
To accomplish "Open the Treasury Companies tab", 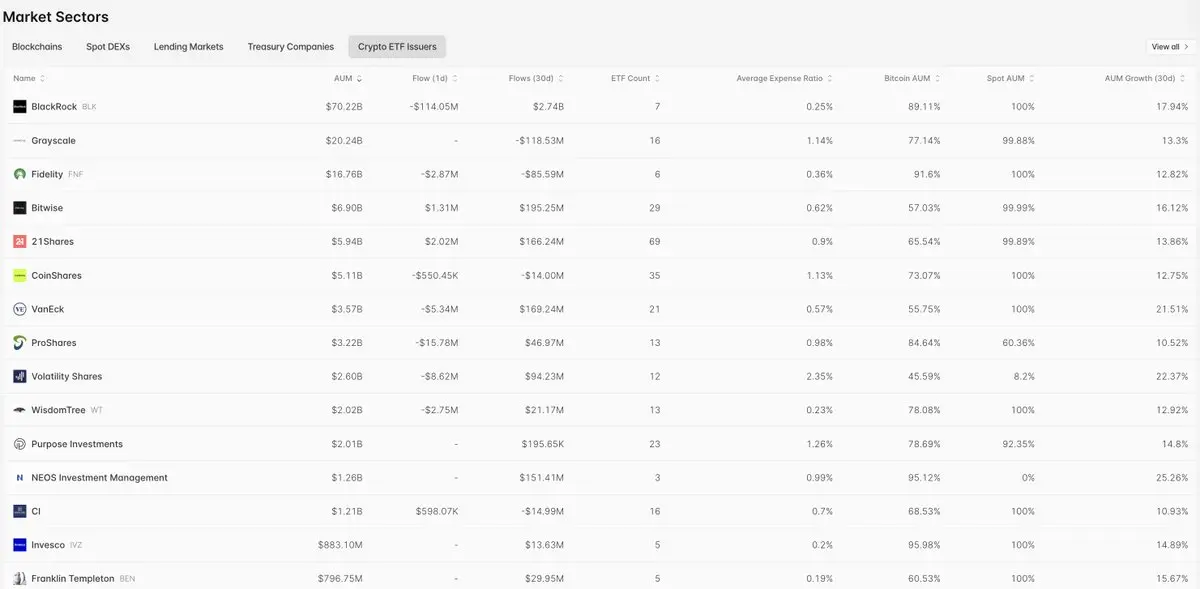I will [x=291, y=47].
